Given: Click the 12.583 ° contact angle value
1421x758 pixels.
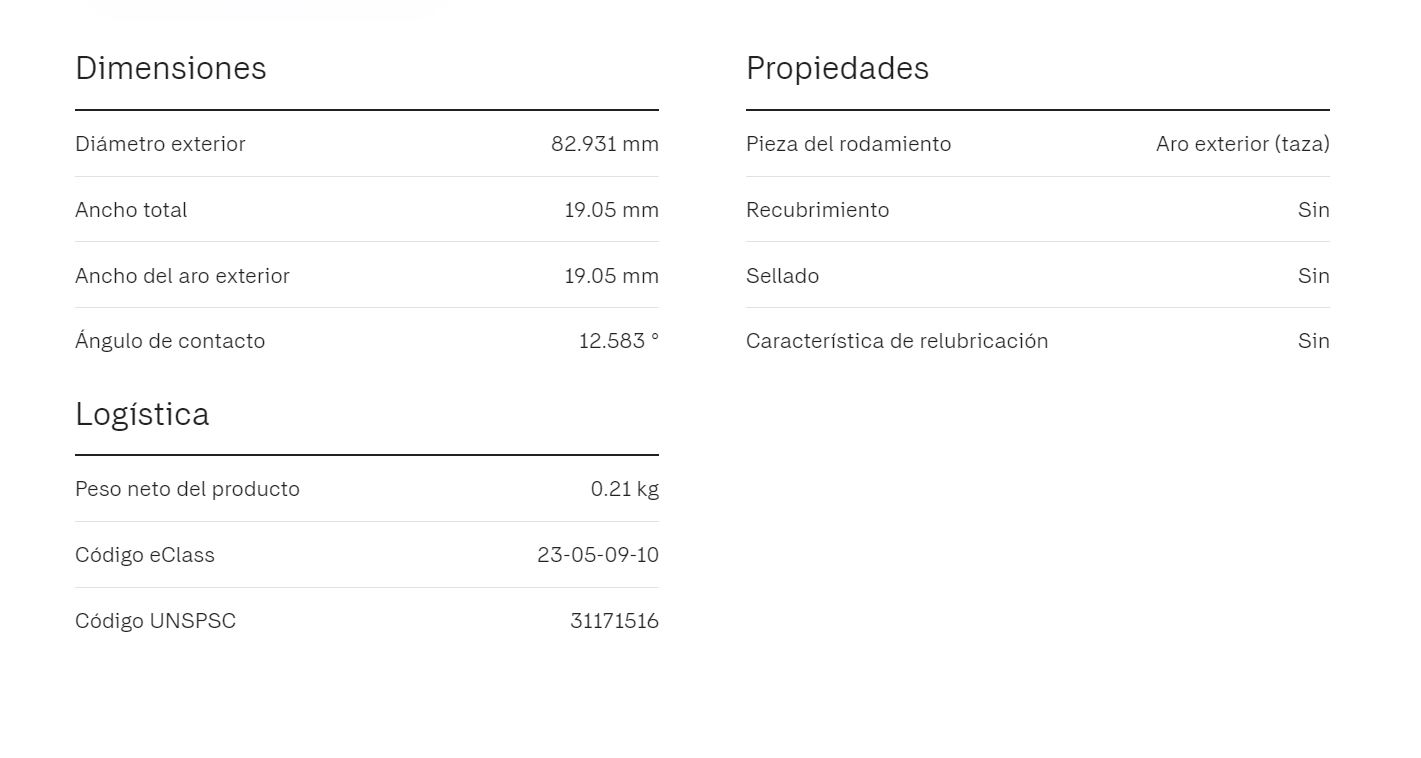Looking at the screenshot, I should point(618,341).
